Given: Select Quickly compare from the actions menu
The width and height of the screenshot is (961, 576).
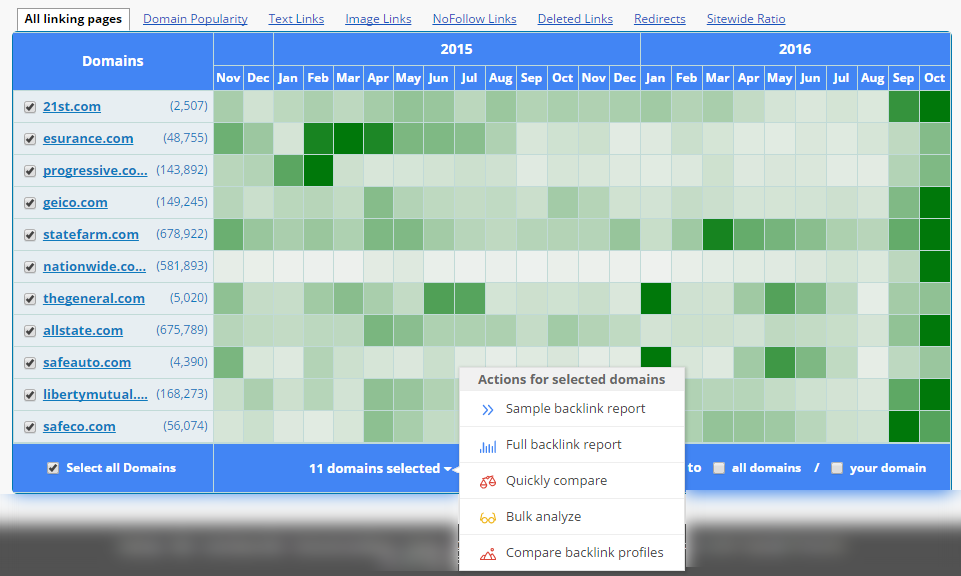Looking at the screenshot, I should [572, 481].
